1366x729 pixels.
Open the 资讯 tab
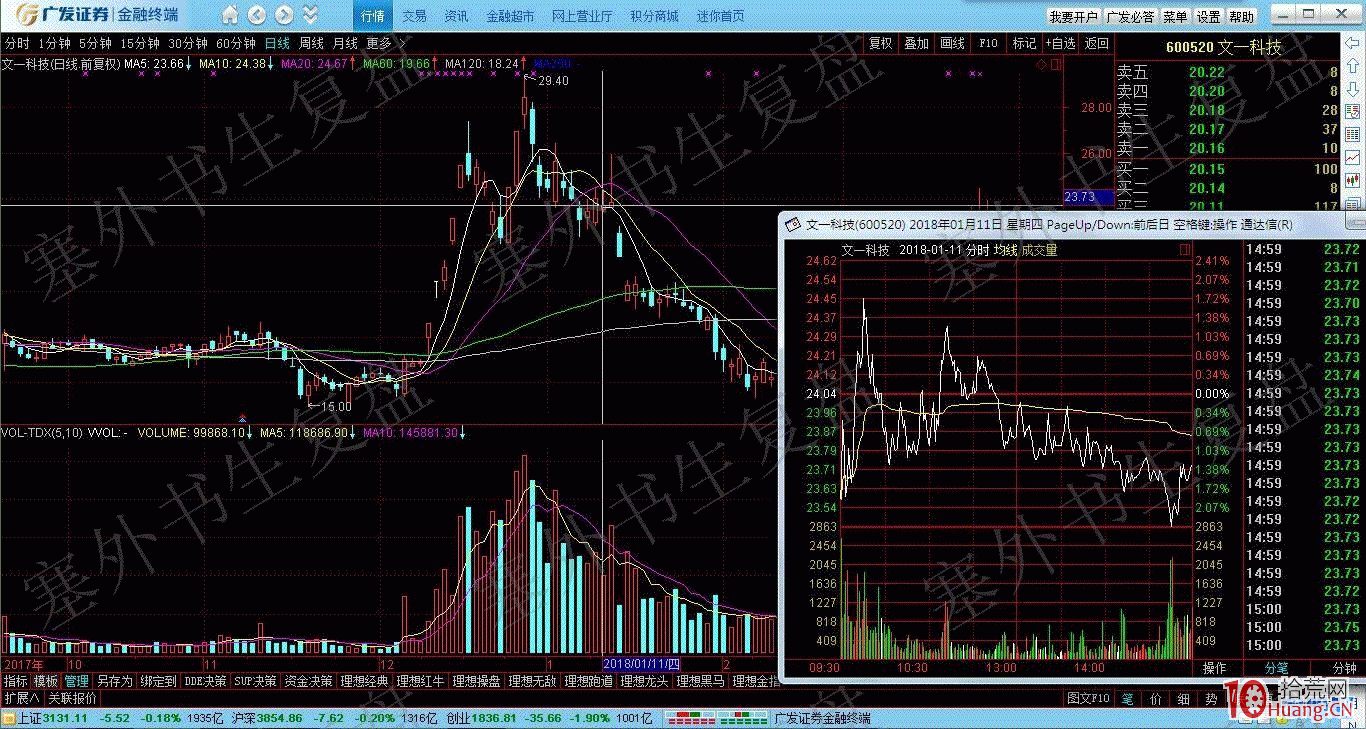(x=456, y=16)
